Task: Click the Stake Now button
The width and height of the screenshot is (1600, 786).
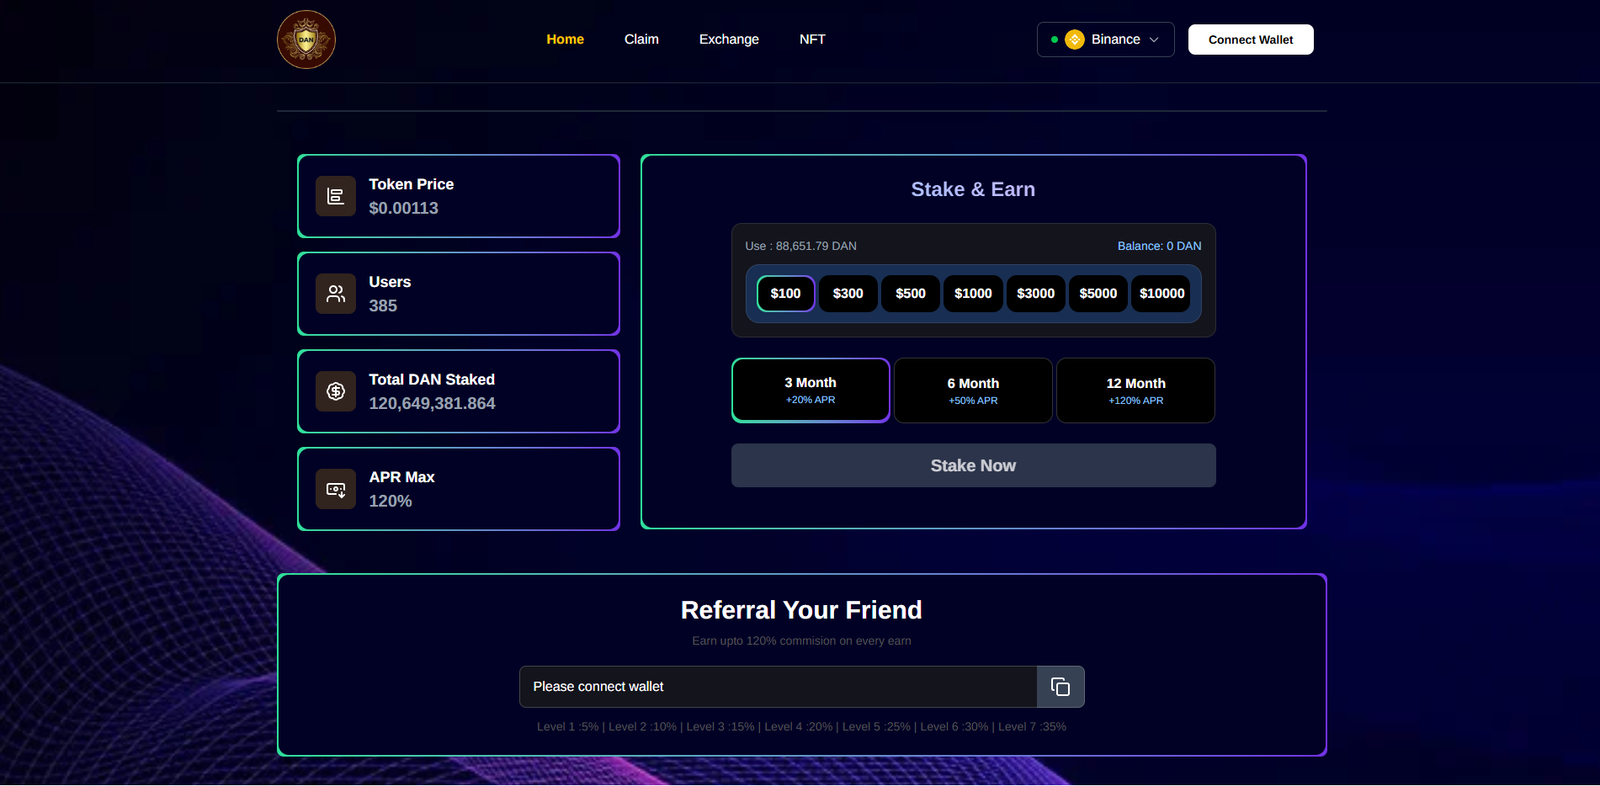Action: [x=973, y=465]
